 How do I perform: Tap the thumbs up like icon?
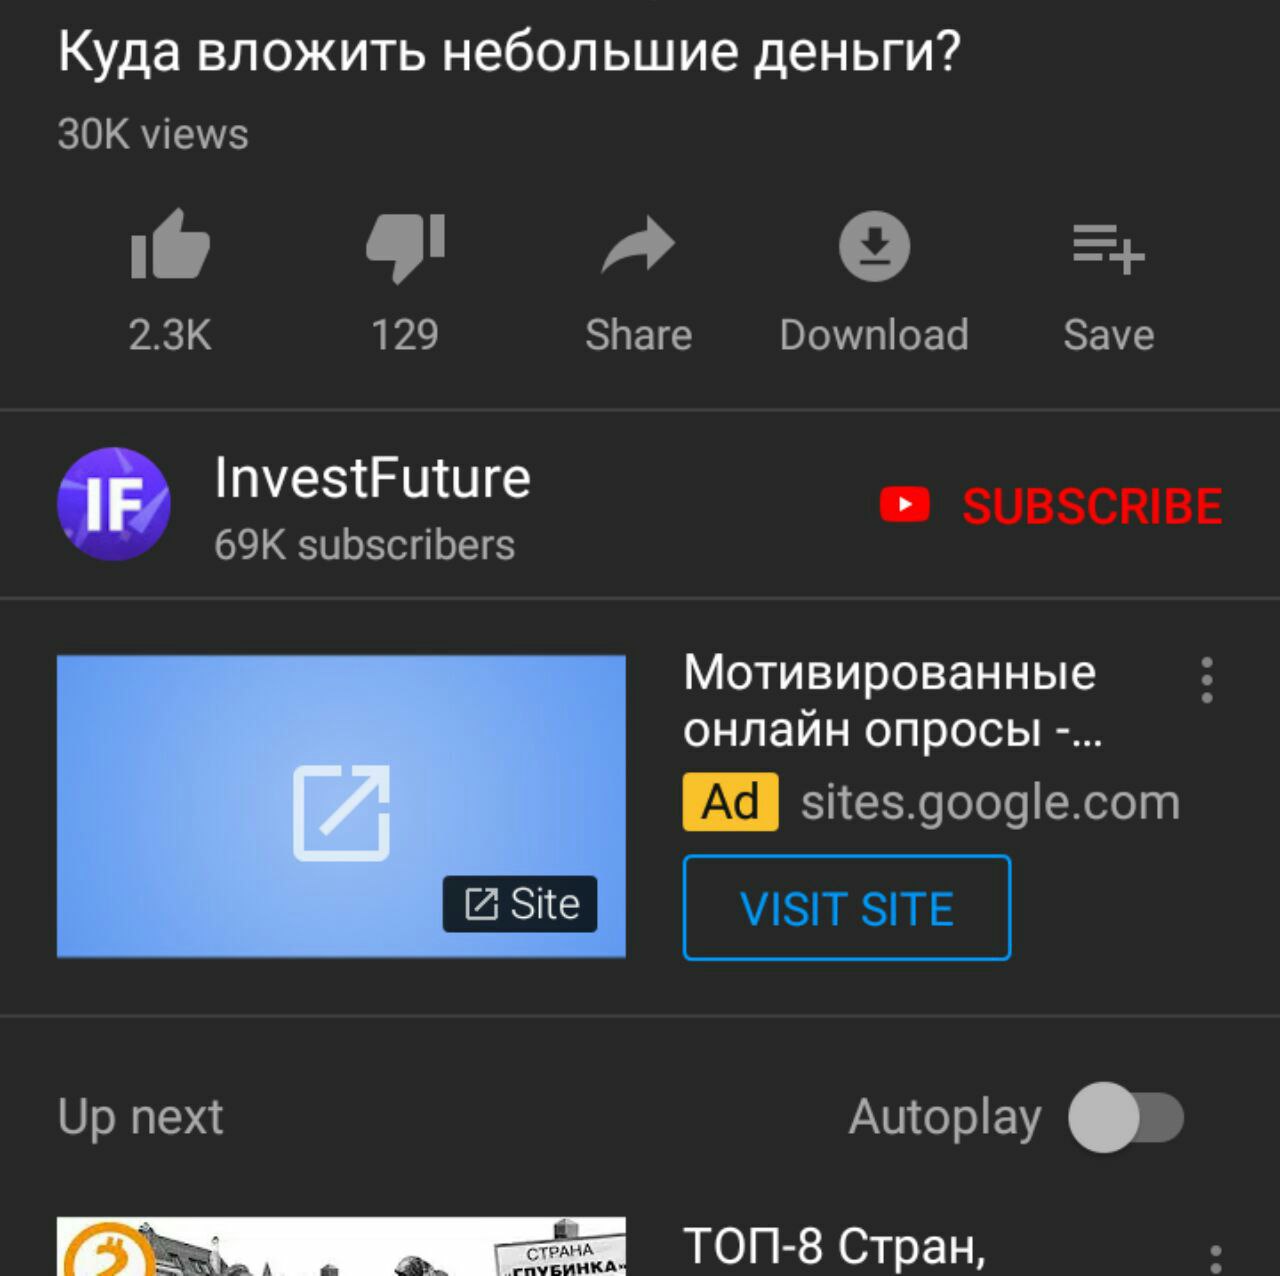tap(170, 244)
